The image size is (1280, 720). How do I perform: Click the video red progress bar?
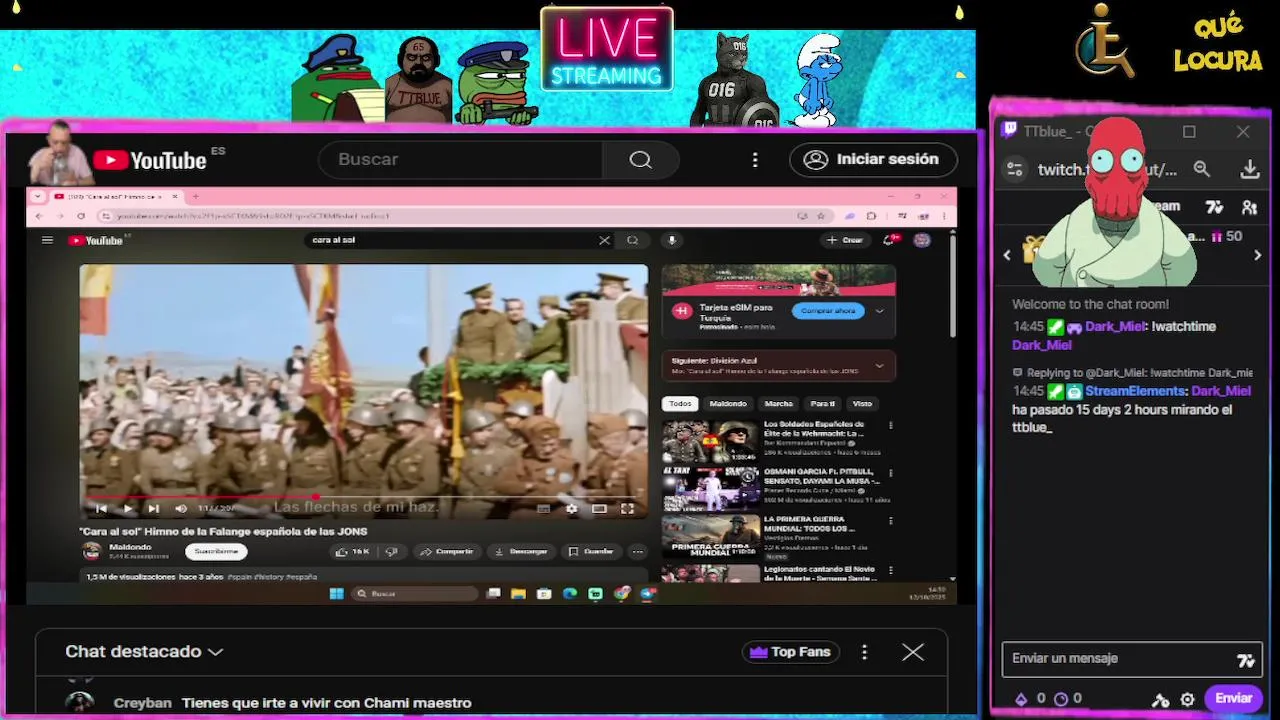(x=203, y=496)
